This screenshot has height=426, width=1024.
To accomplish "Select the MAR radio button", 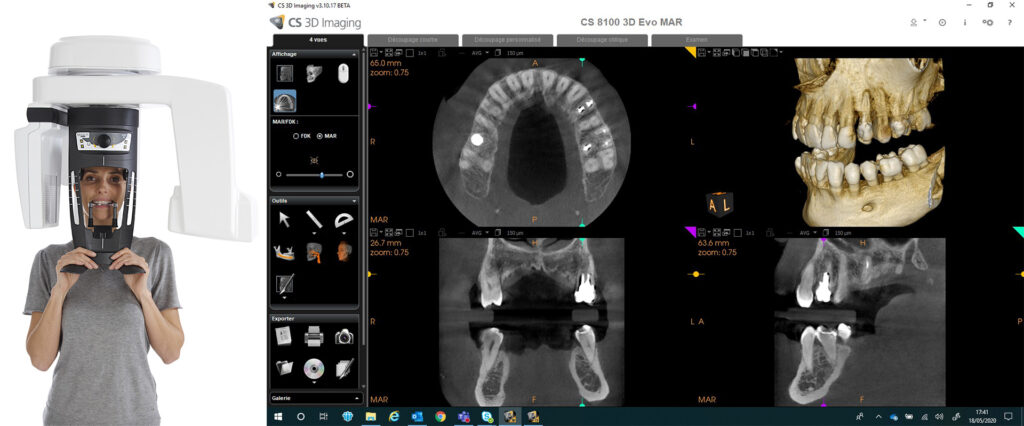I will (319, 136).
